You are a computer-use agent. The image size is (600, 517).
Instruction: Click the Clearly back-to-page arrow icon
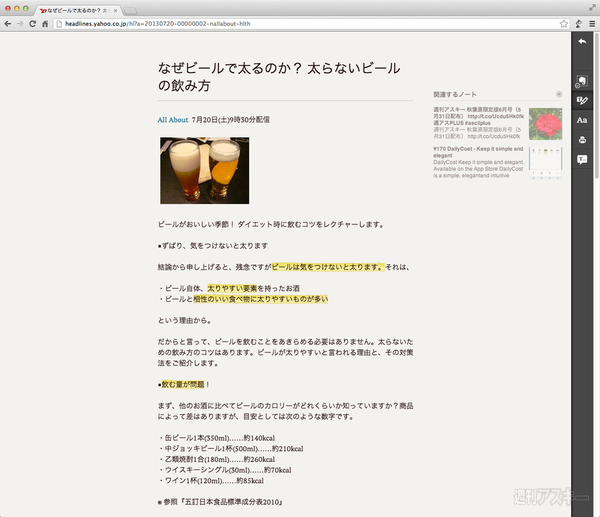tap(582, 41)
